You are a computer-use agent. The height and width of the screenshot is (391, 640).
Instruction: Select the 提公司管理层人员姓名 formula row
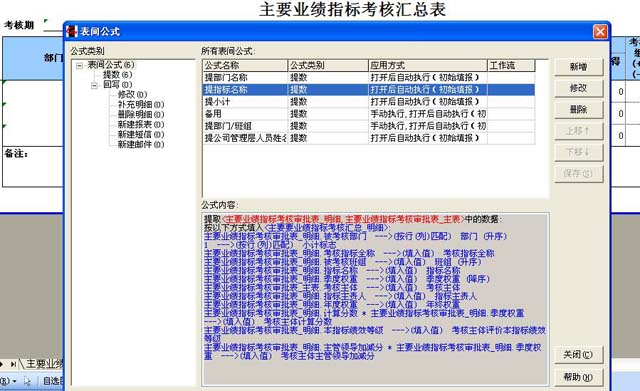(x=369, y=138)
